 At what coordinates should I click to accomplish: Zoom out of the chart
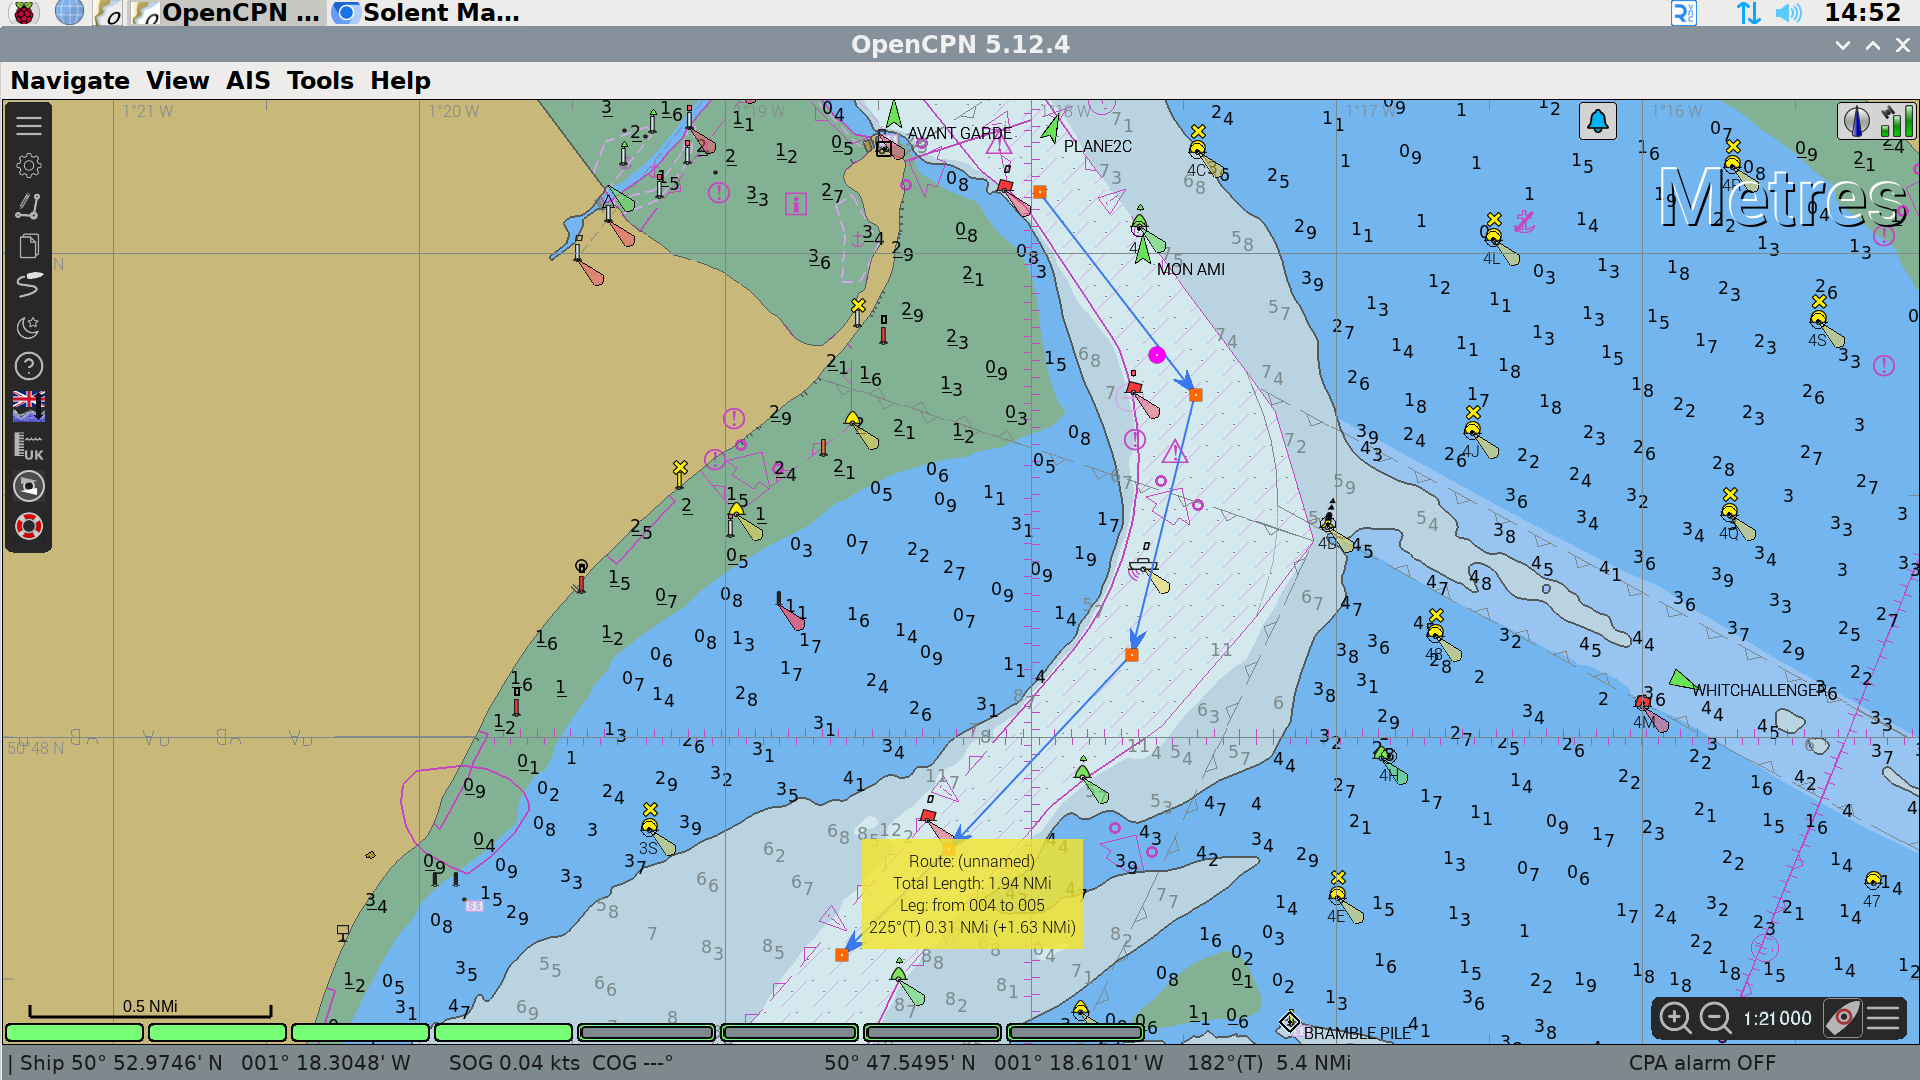1716,1018
